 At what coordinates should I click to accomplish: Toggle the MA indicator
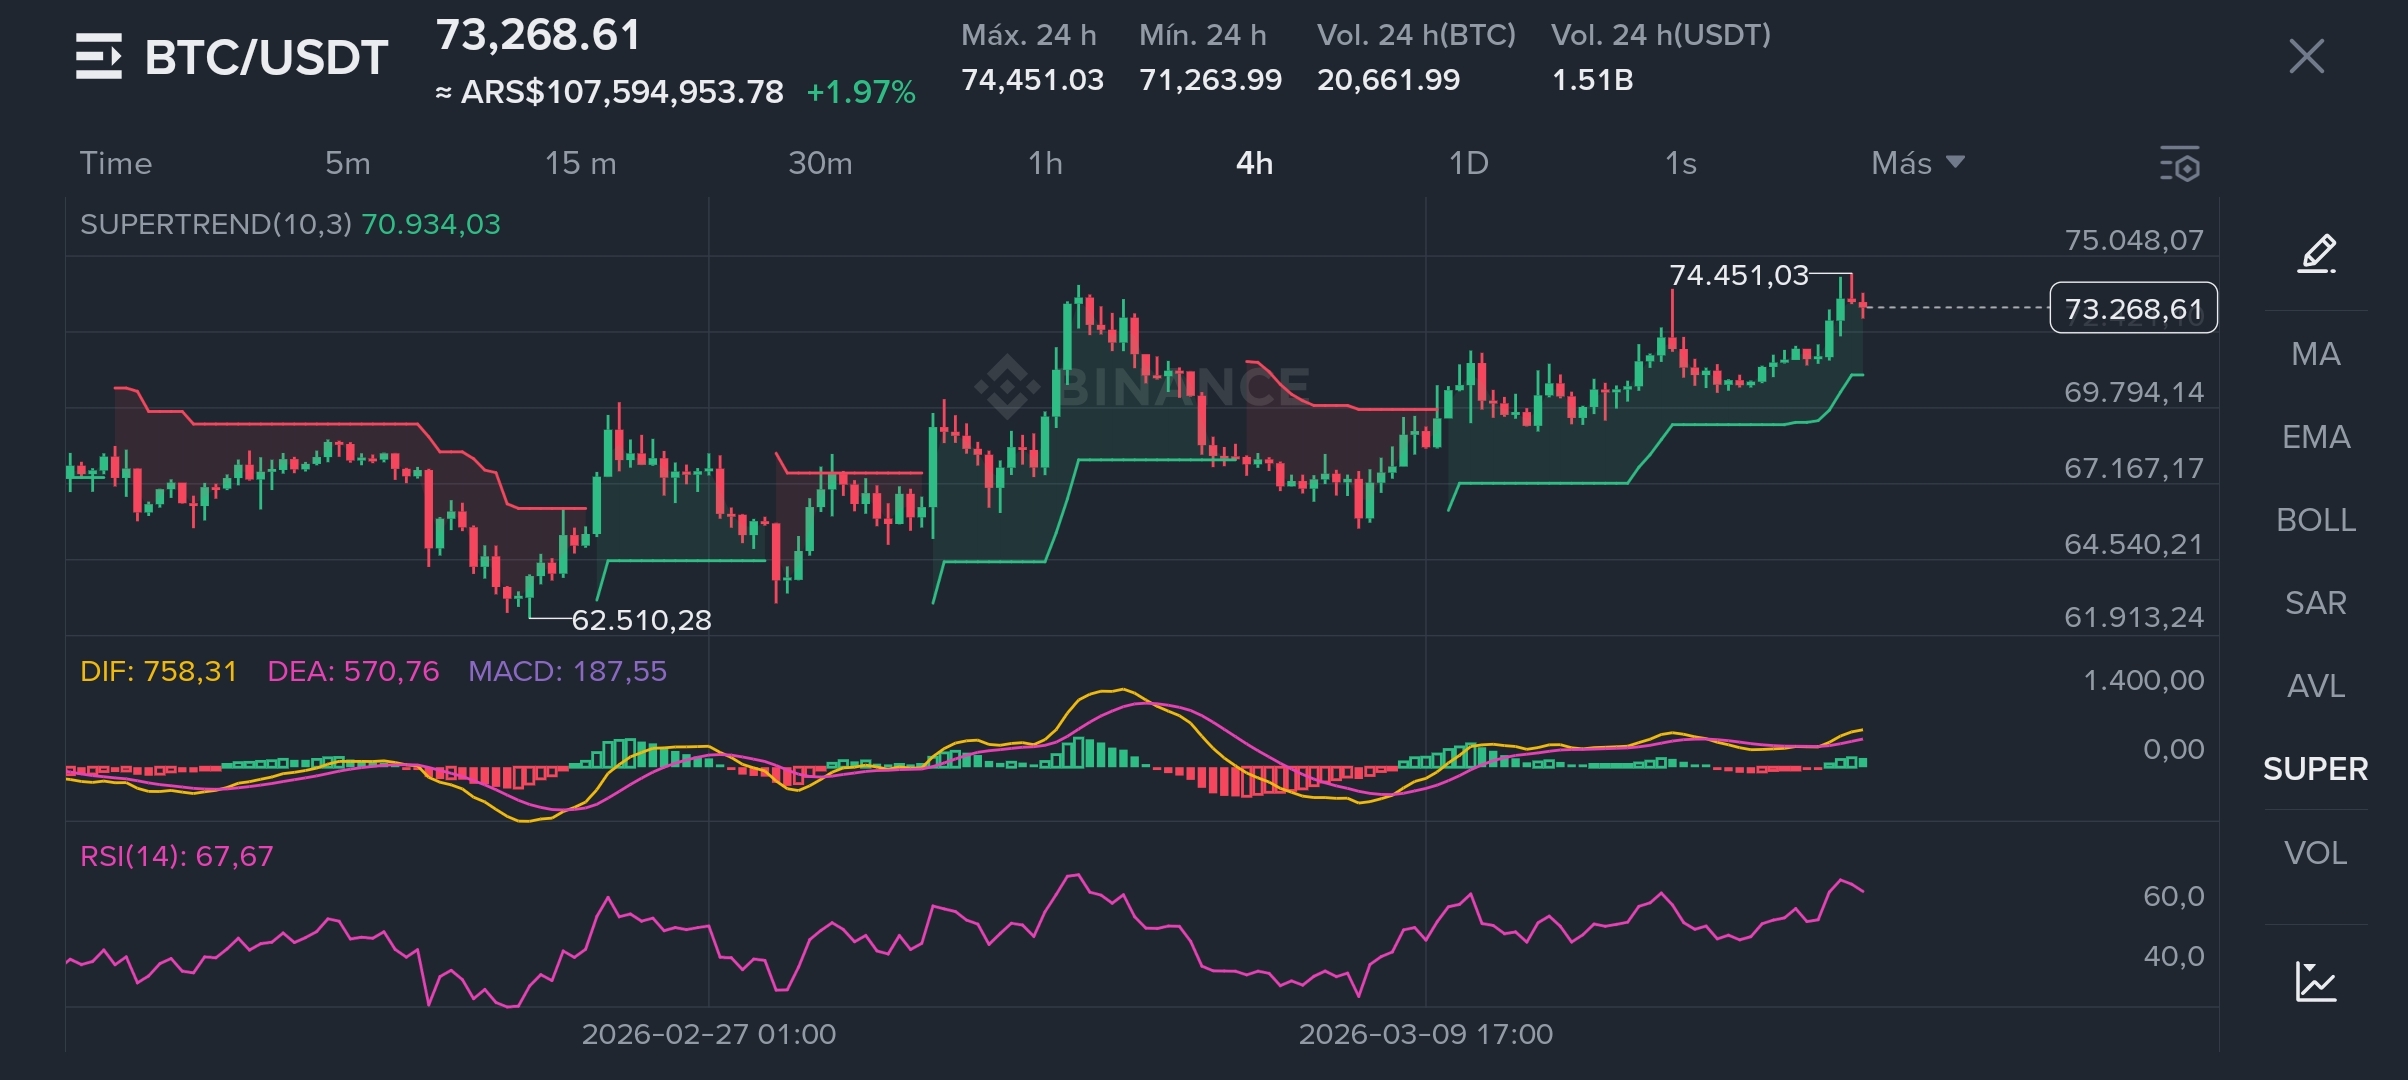click(x=2316, y=354)
